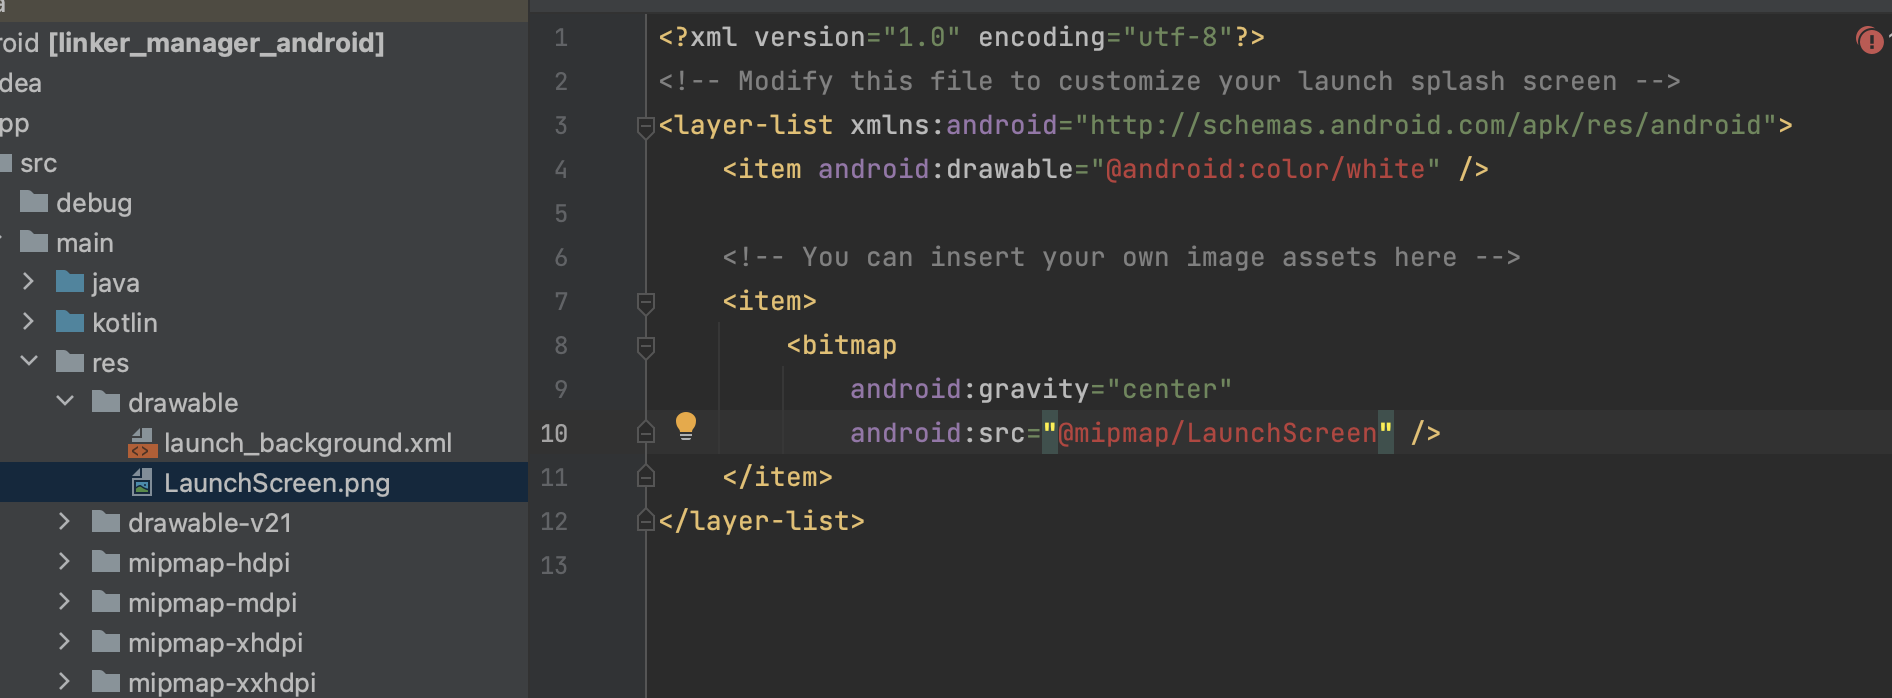The image size is (1892, 698).
Task: Fold the layer-list tag at line 3
Action: coord(646,126)
